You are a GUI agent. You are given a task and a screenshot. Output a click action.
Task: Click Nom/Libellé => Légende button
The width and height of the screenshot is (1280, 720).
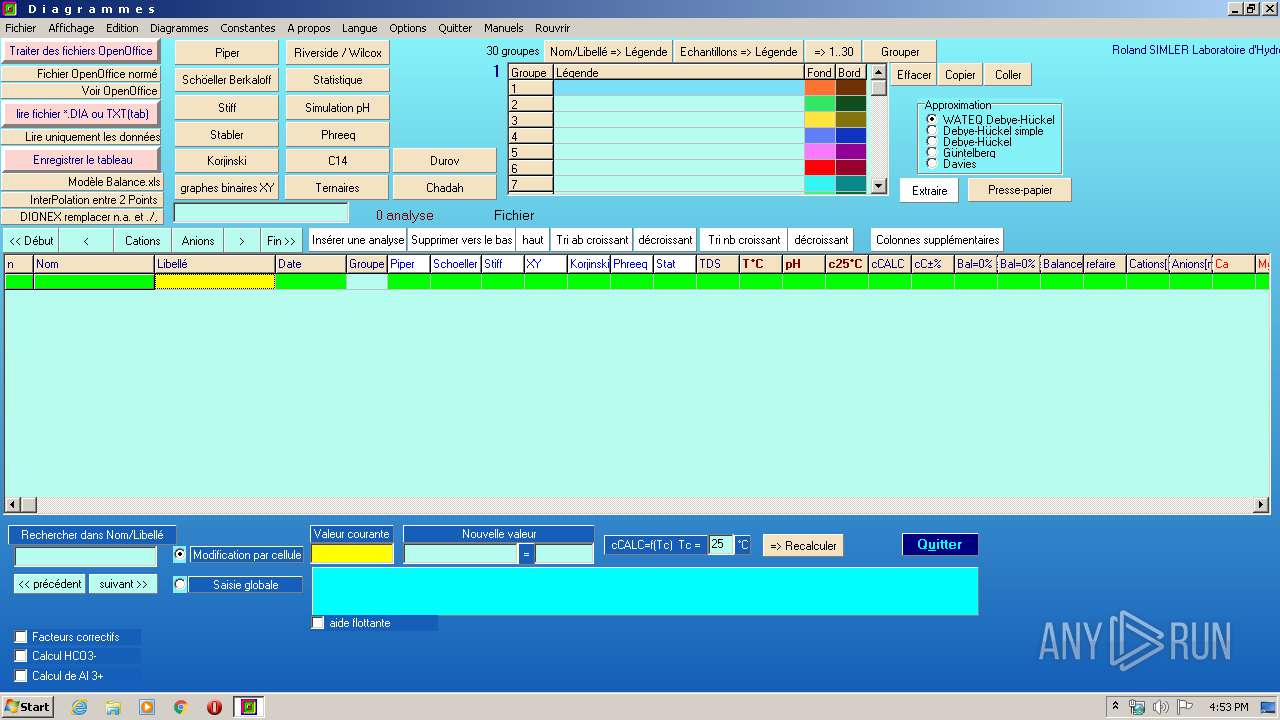[609, 52]
